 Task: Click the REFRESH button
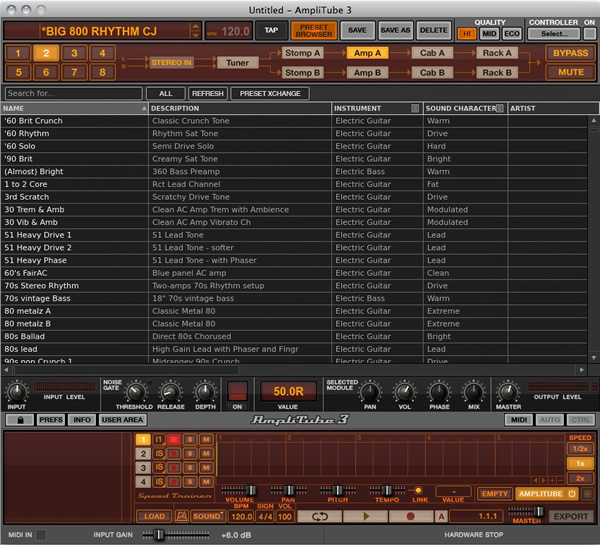click(x=208, y=93)
